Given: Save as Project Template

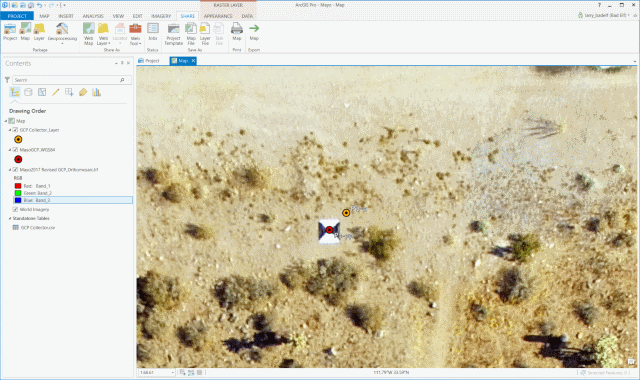Looking at the screenshot, I should coord(173,34).
